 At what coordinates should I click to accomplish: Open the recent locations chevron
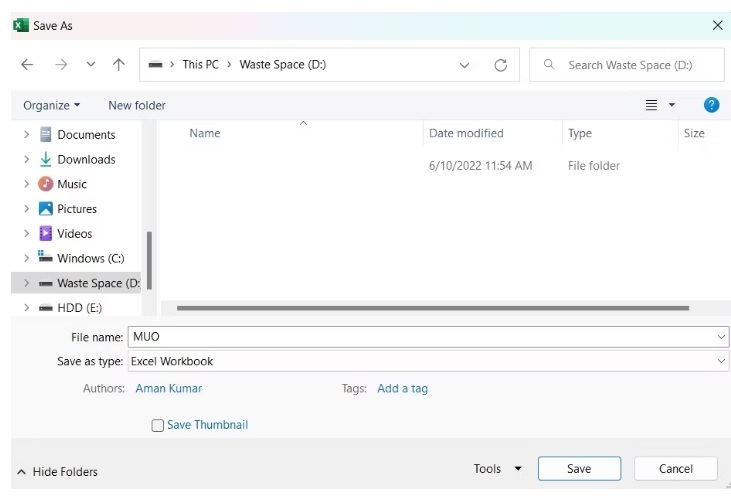91,64
